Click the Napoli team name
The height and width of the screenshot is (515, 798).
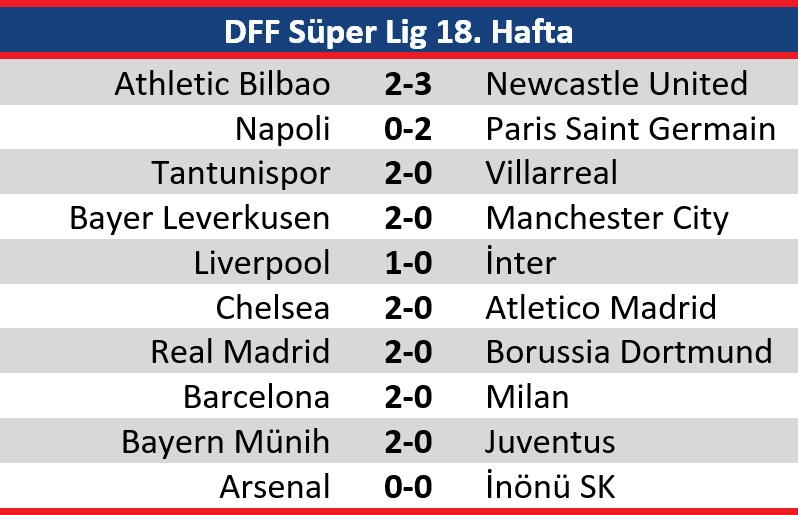283,129
